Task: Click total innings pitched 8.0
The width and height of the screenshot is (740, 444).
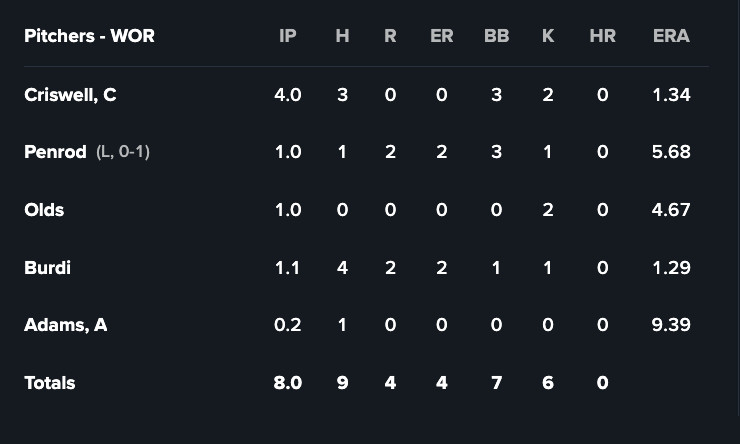Action: 288,383
